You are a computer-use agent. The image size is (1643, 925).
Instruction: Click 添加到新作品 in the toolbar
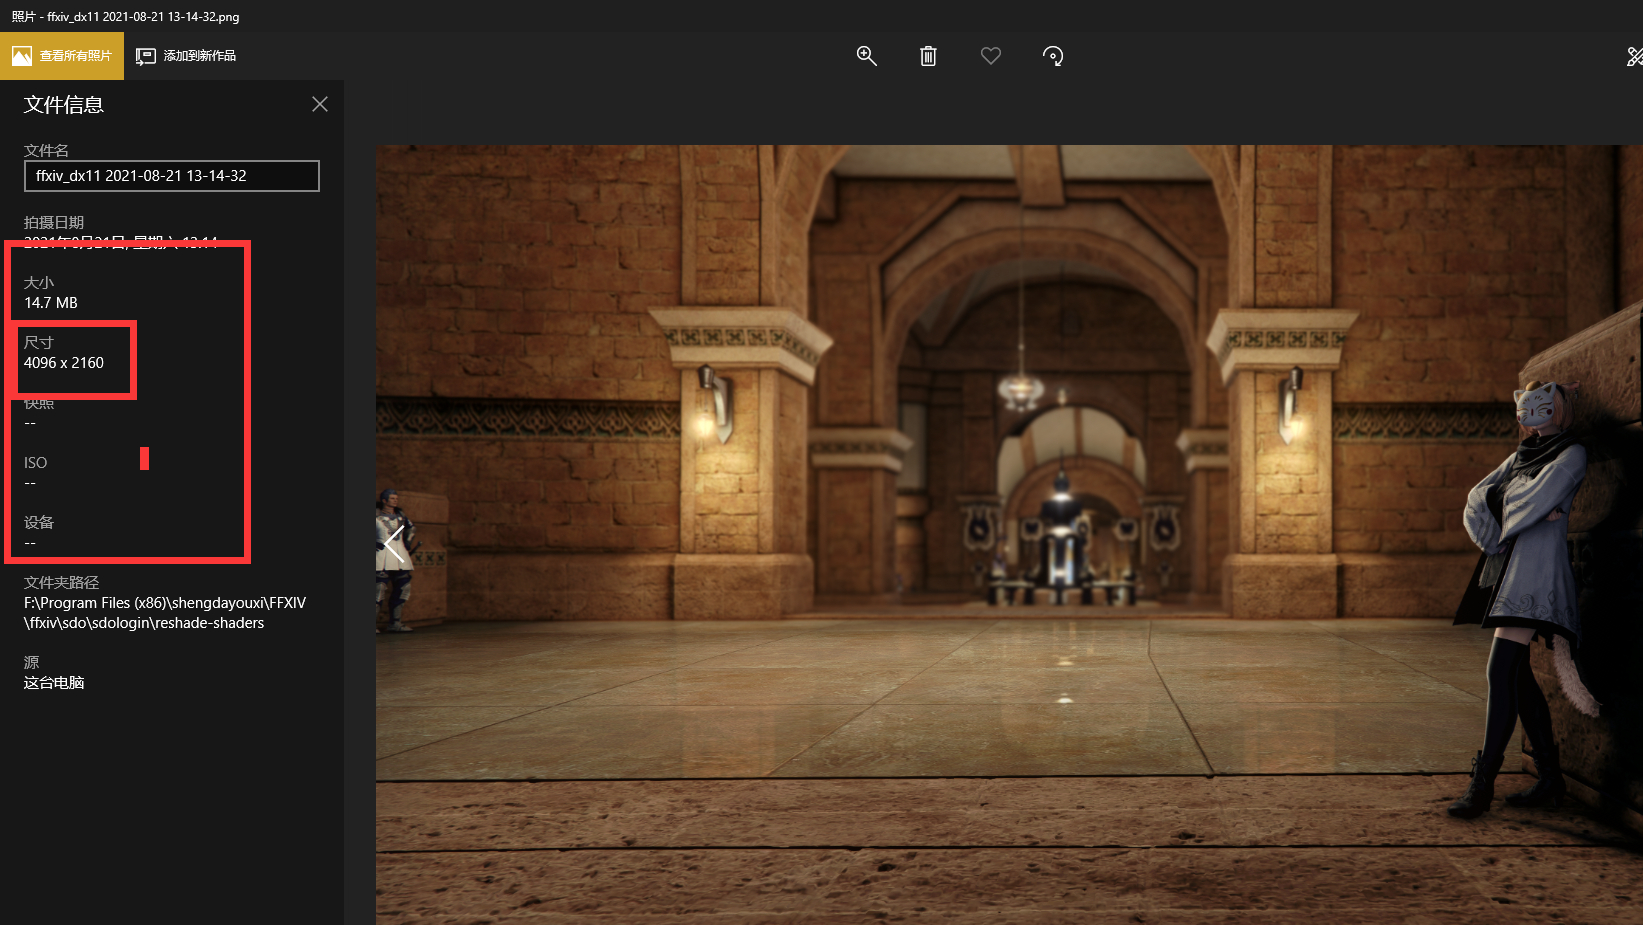187,56
